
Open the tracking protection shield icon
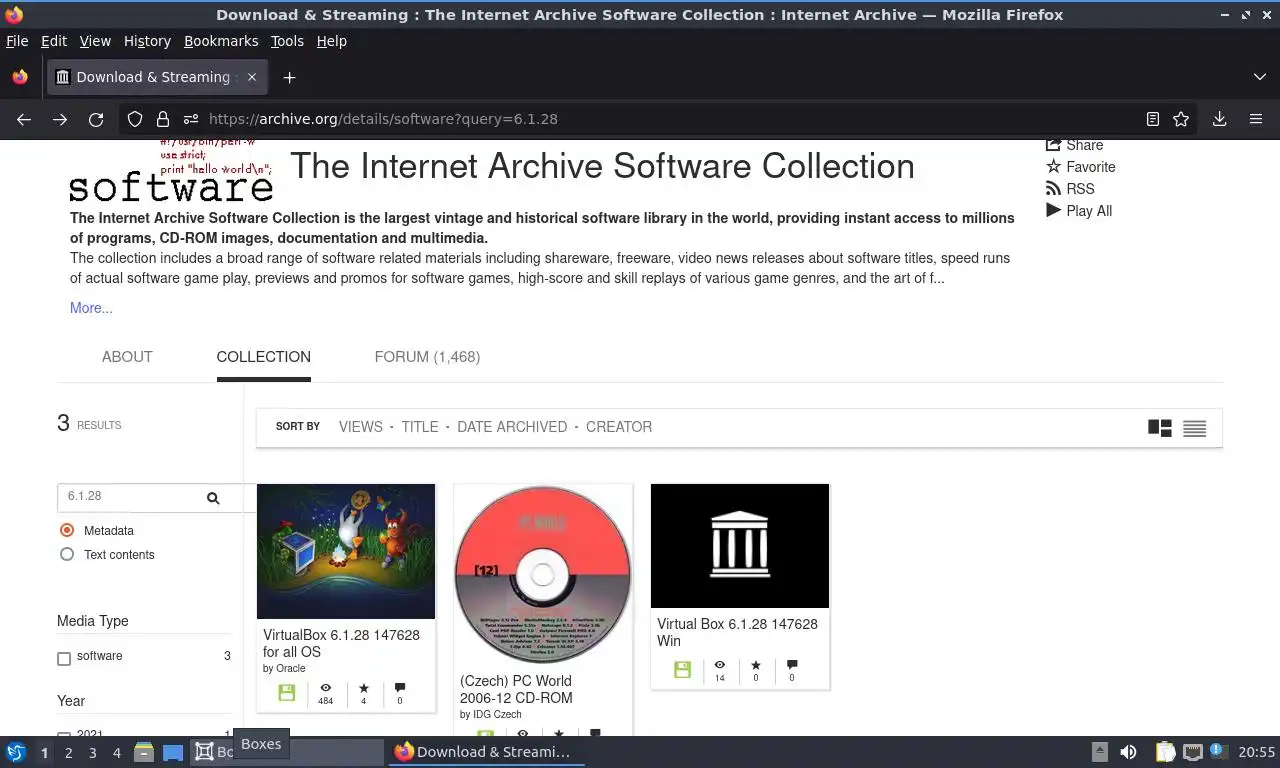[135, 119]
